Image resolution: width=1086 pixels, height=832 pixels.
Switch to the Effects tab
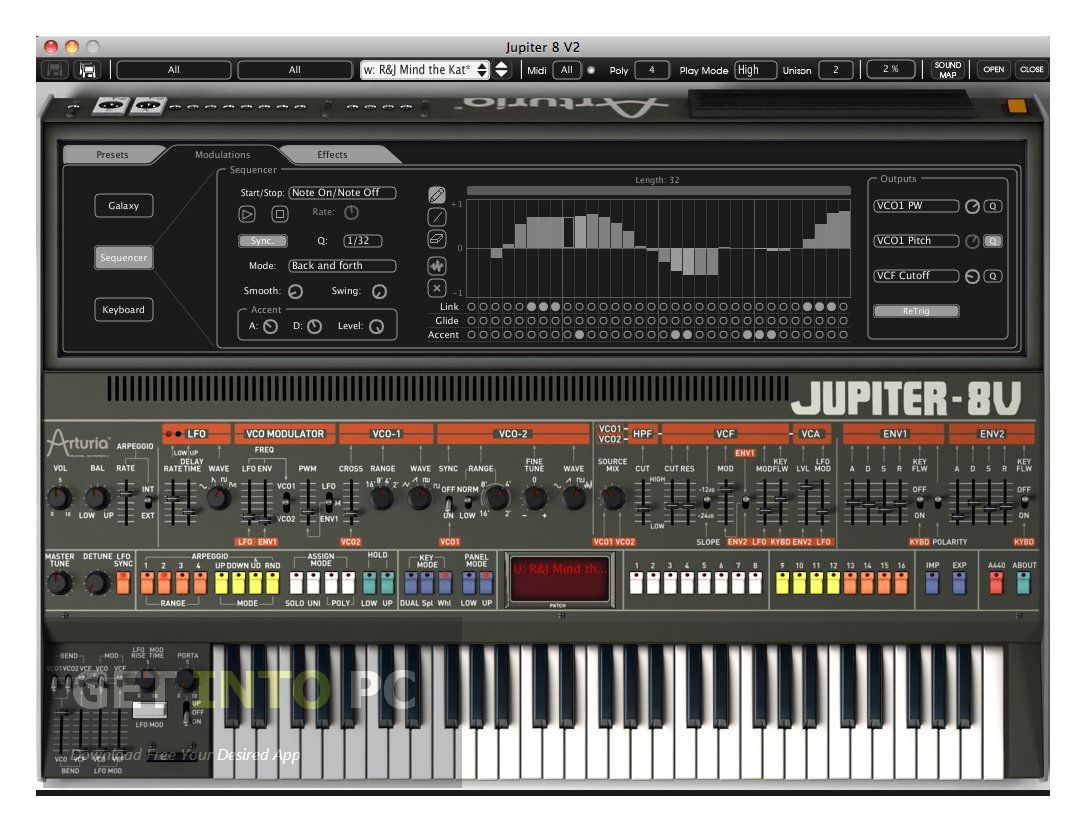(x=332, y=154)
